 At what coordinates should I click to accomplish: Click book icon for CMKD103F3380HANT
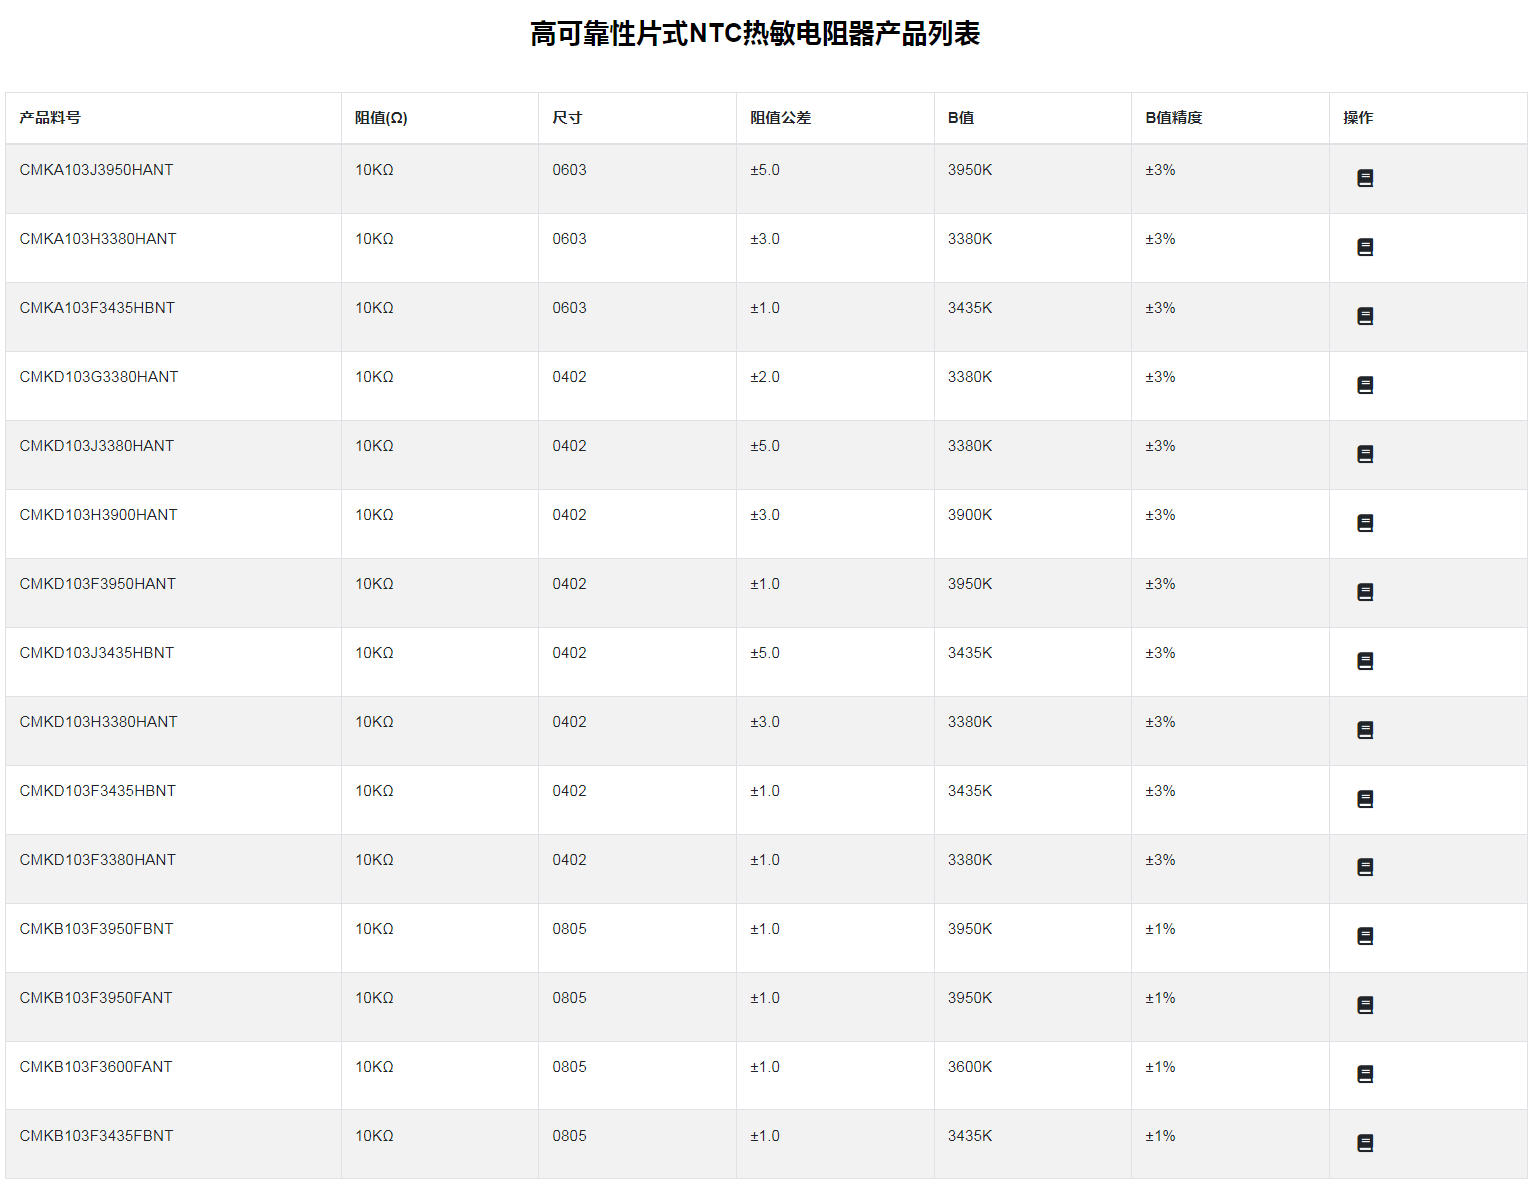pos(1364,867)
